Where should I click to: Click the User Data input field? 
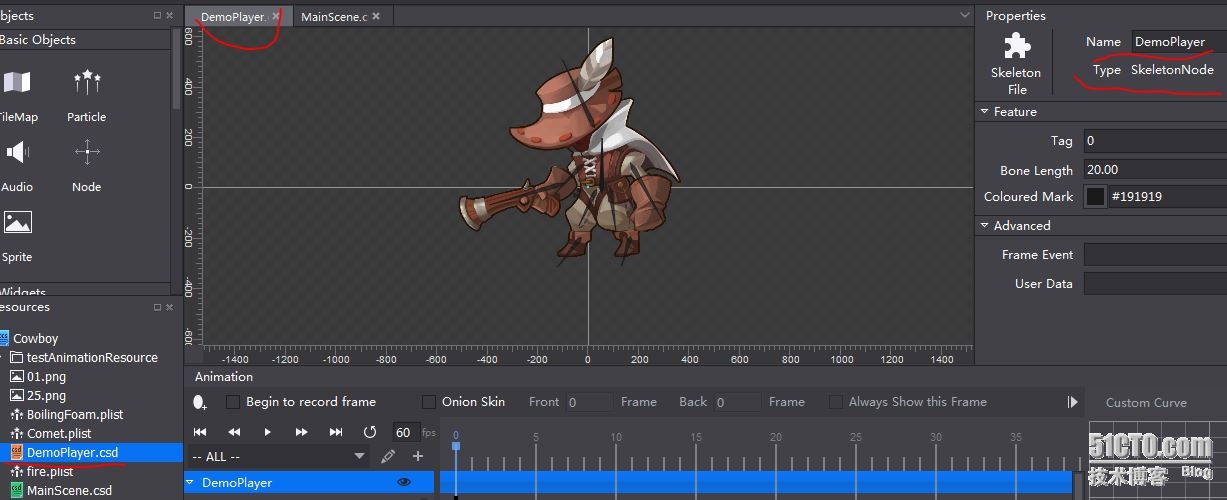1155,284
